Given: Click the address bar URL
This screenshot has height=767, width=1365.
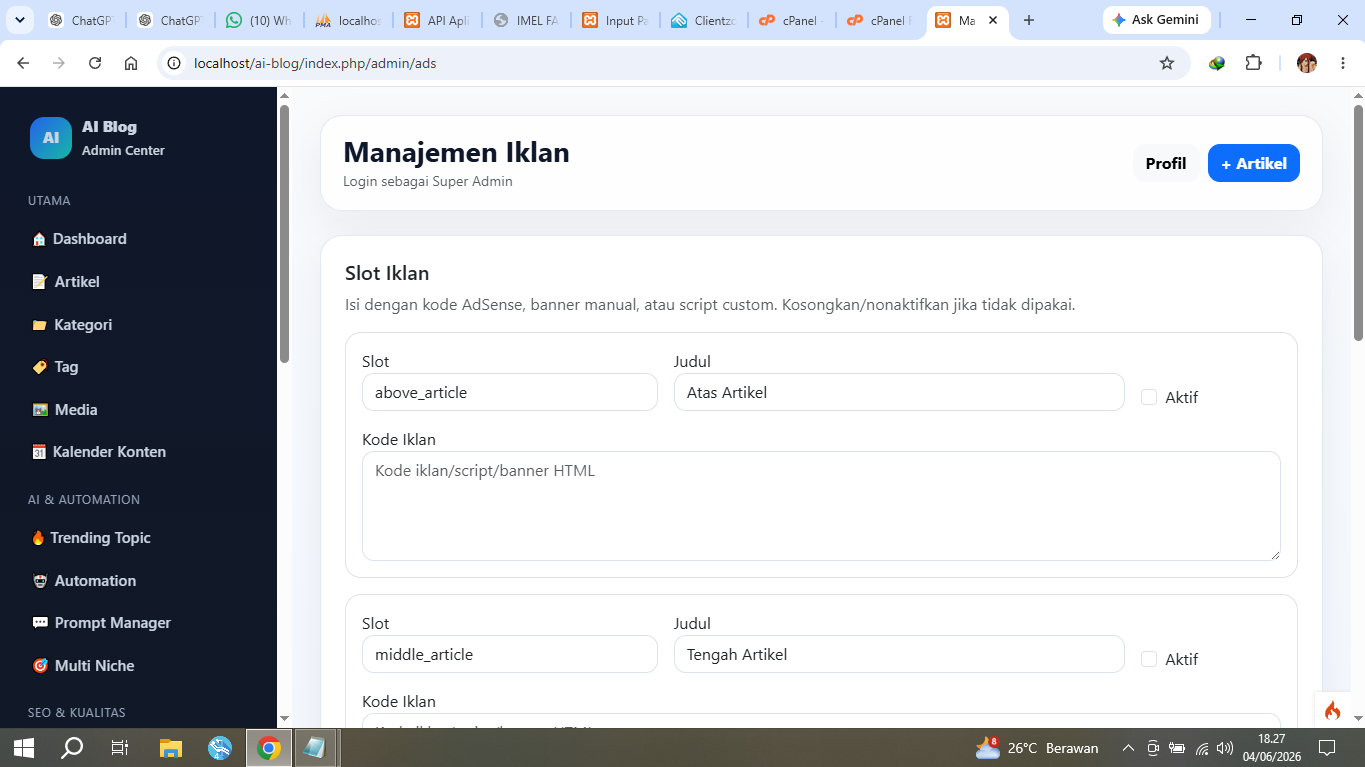Looking at the screenshot, I should point(315,63).
